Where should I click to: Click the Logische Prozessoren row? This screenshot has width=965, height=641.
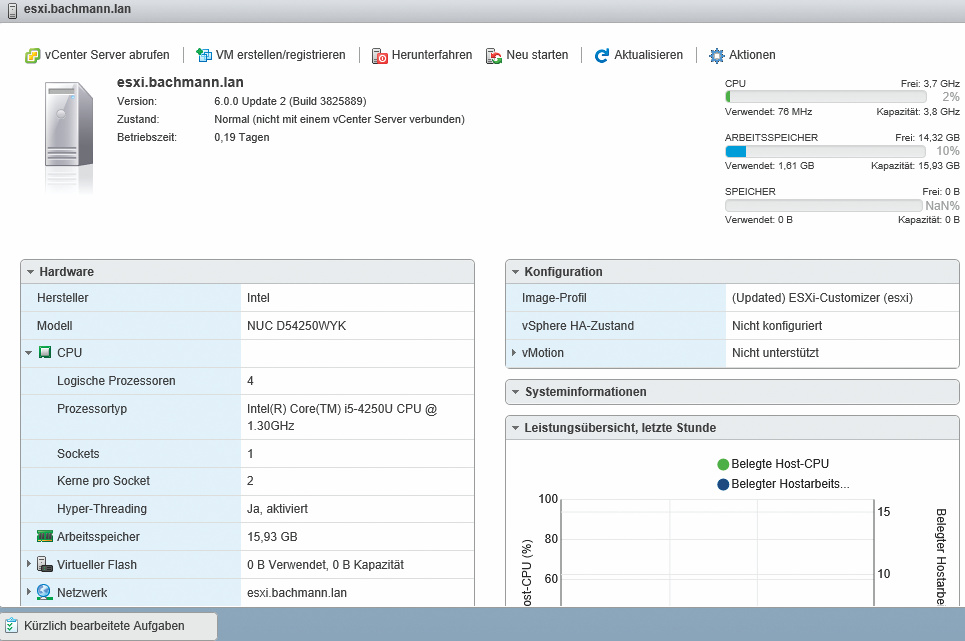click(247, 381)
